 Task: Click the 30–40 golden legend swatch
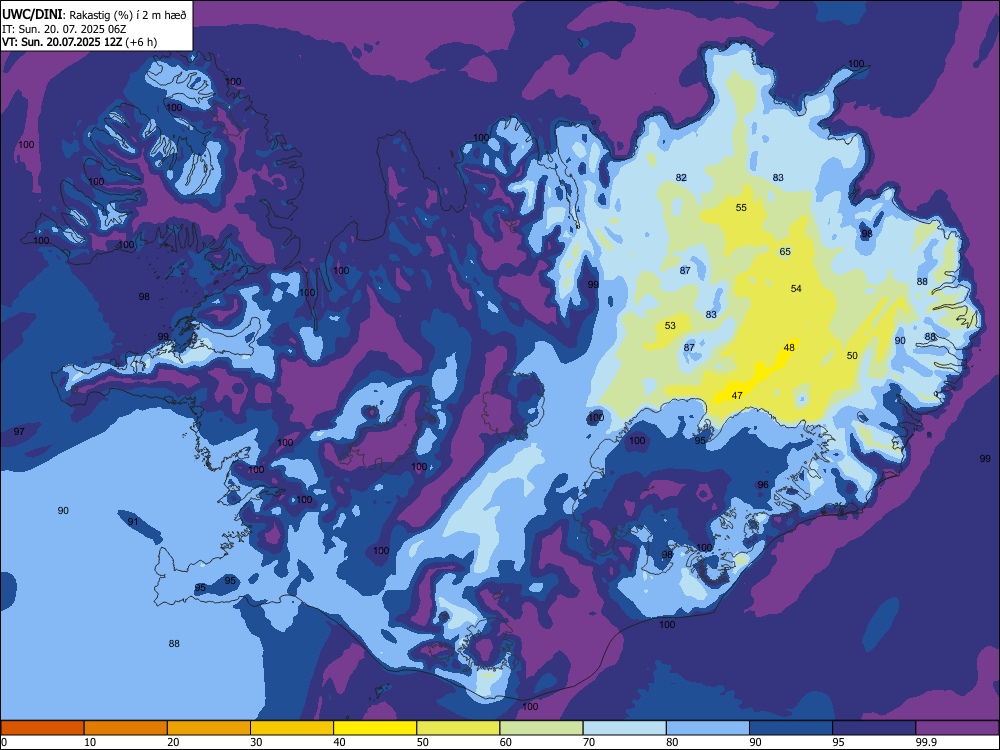(x=292, y=728)
